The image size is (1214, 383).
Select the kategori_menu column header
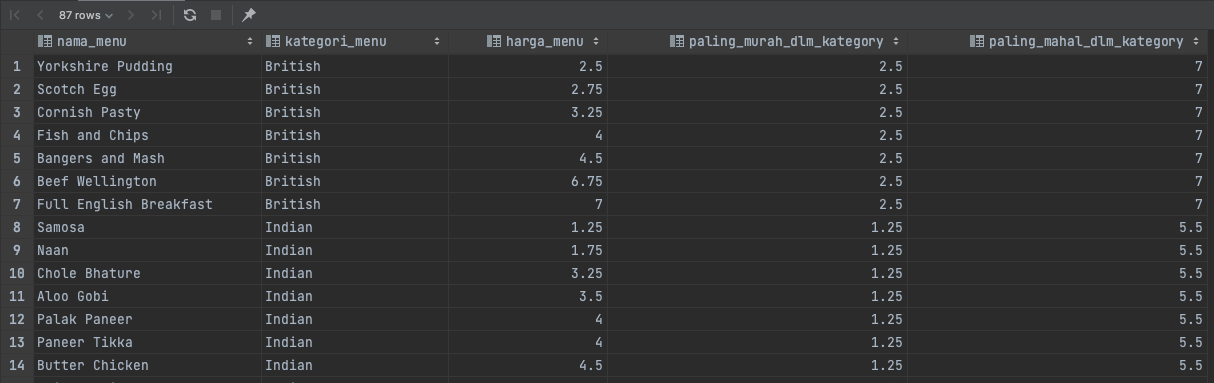354,42
